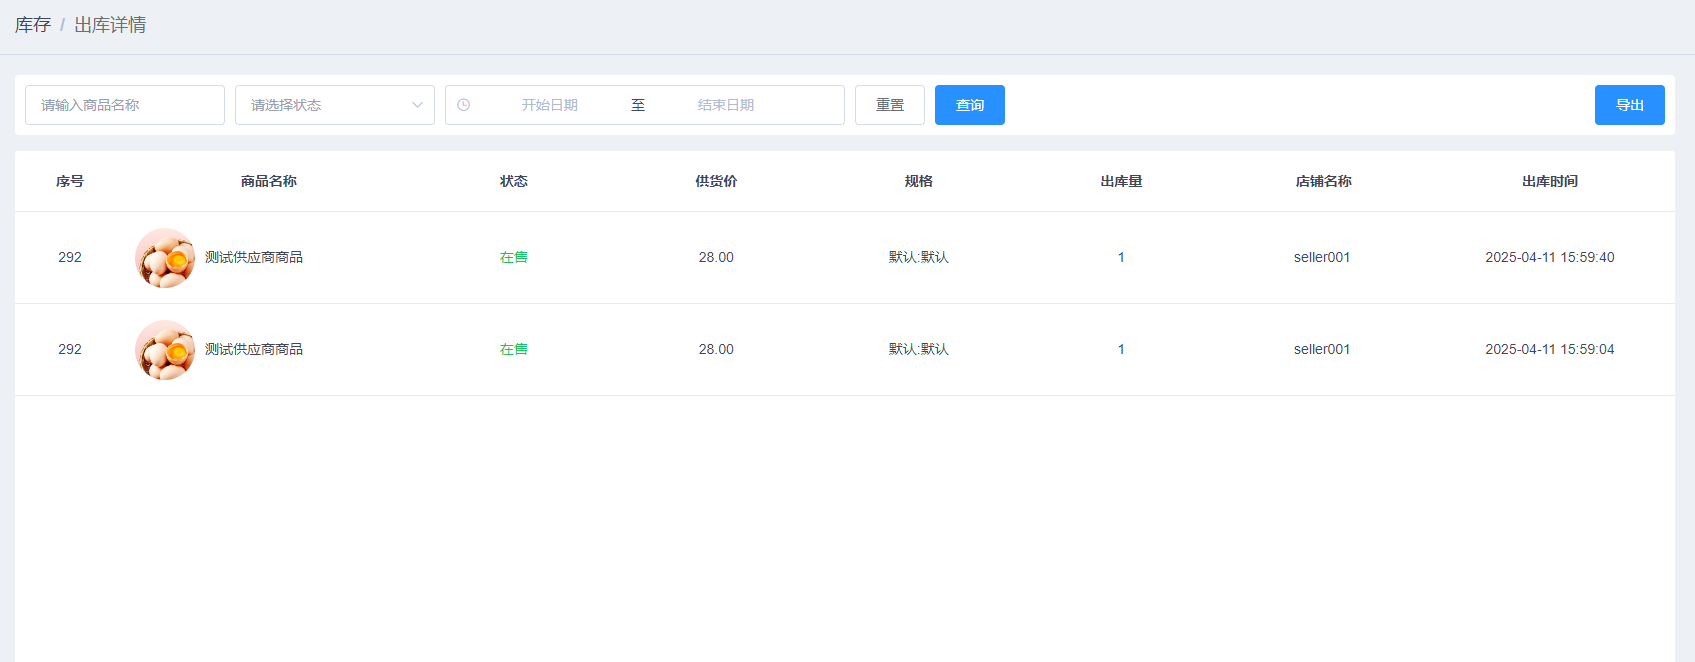Open egg thumbnail in second table row
This screenshot has height=662, width=1695.
click(x=165, y=350)
